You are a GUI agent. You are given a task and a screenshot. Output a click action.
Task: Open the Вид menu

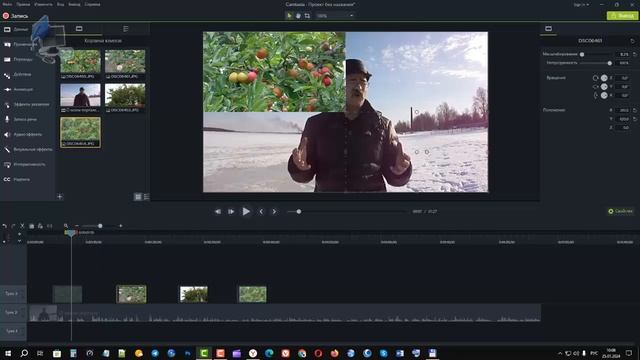(x=60, y=4)
